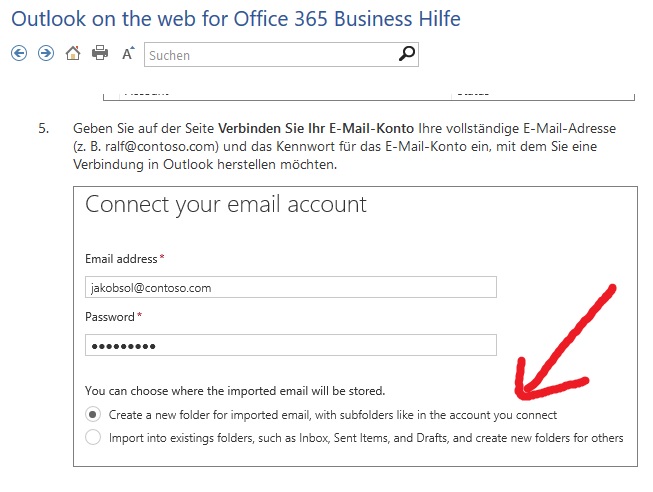Click the Email address field with jakobsol@contoso.com
This screenshot has height=492, width=653.
(291, 287)
